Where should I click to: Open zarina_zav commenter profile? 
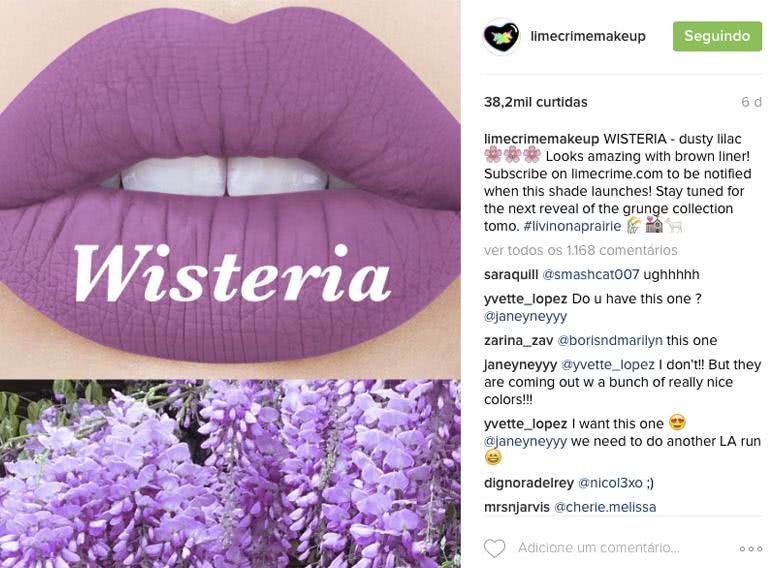tap(518, 341)
